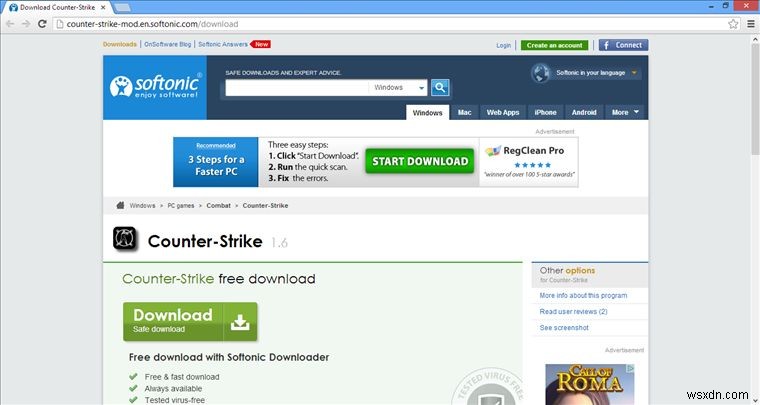Viewport: 760px width, 405px height.
Task: Open a new browser tab
Action: point(122,7)
